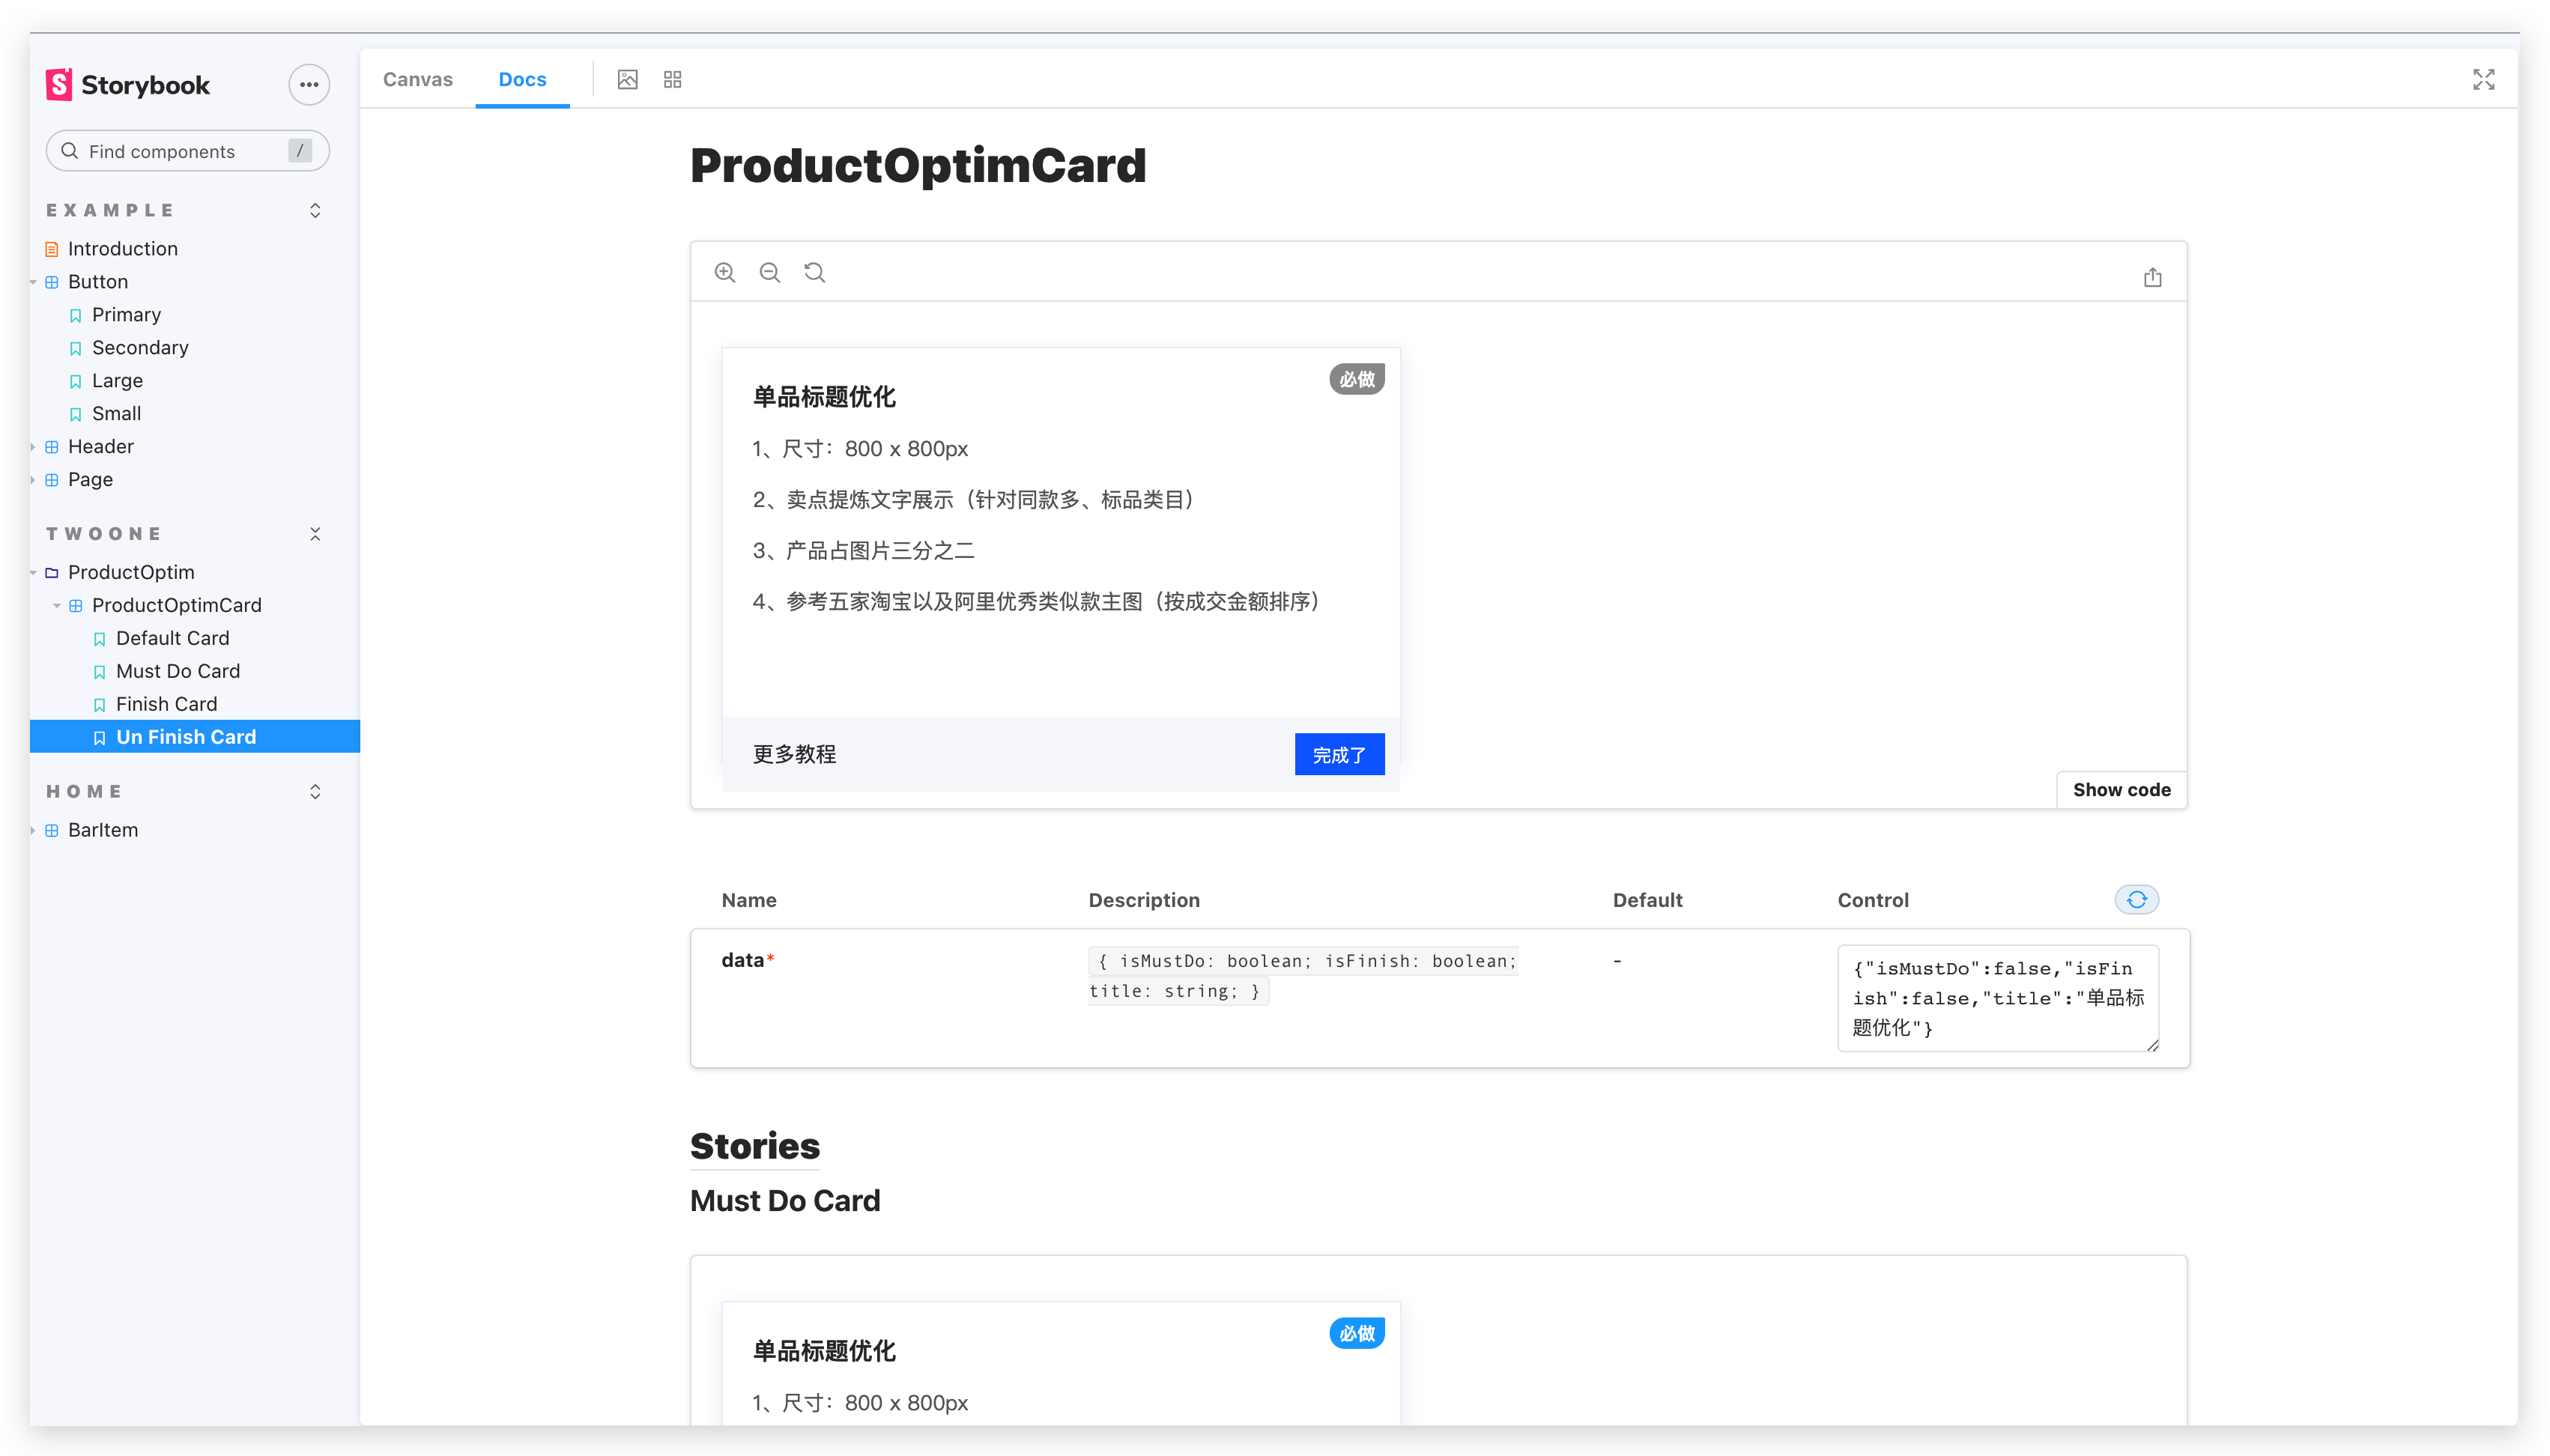
Task: Collapse the EXAMPLE section
Action: [x=315, y=210]
